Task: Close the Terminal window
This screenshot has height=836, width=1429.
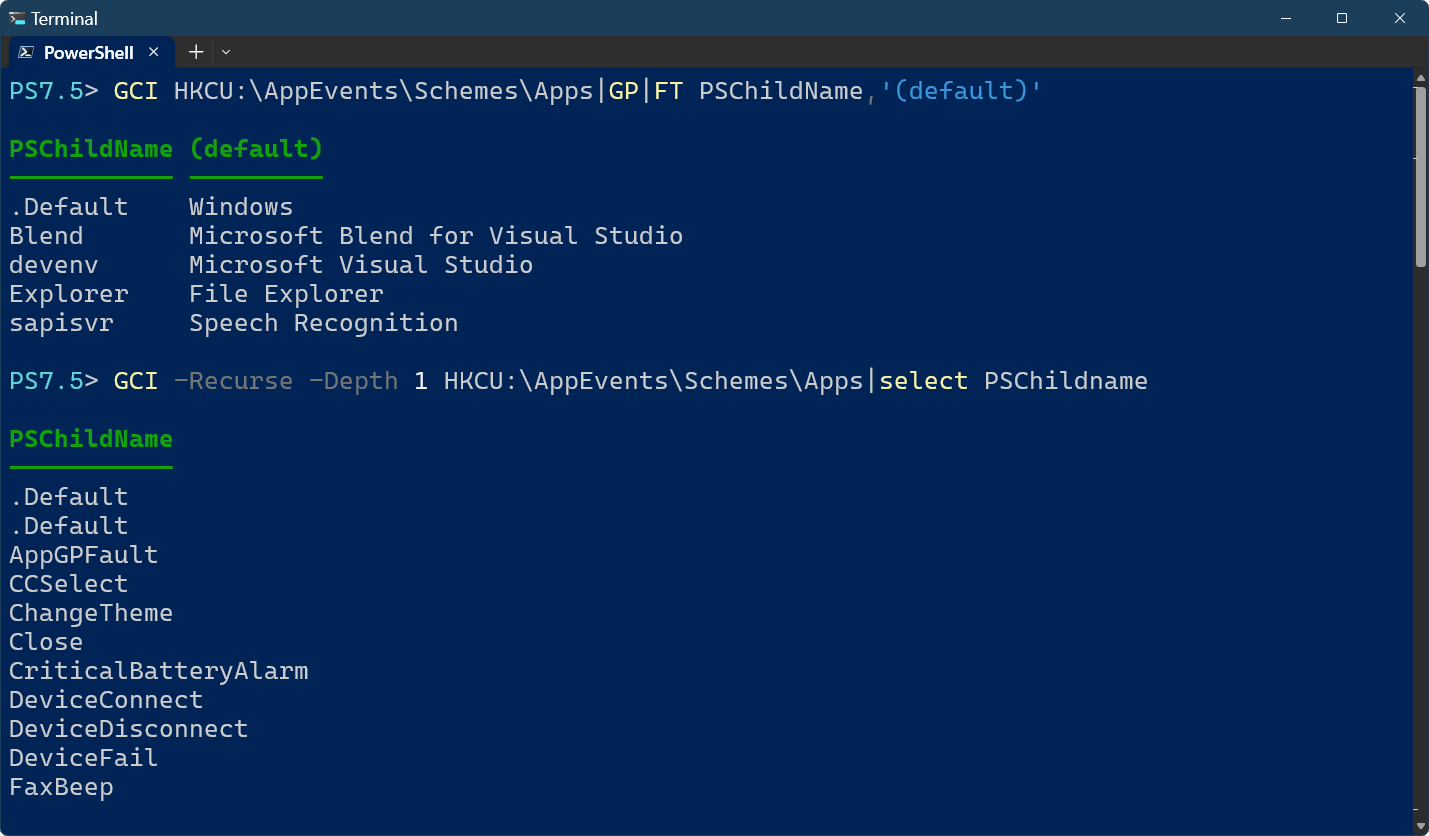Action: tap(1399, 18)
